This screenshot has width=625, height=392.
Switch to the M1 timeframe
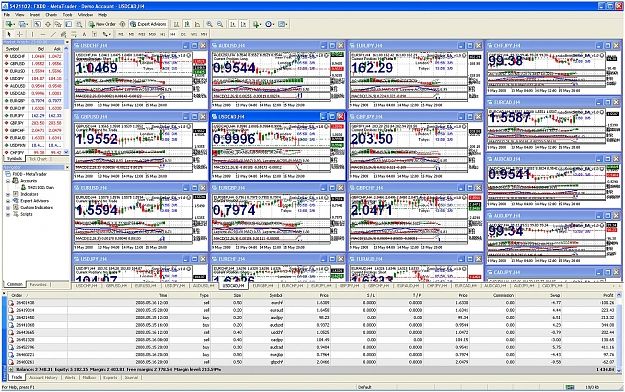click(121, 34)
